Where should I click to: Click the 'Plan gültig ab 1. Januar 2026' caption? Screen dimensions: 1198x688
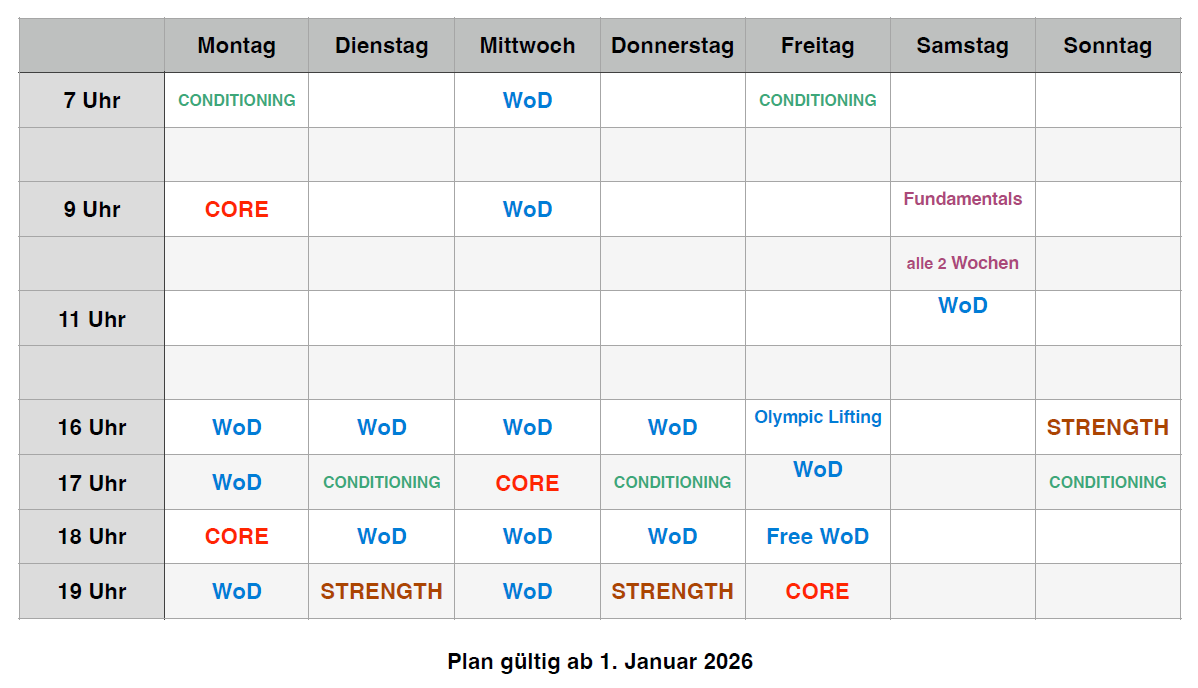click(x=600, y=661)
